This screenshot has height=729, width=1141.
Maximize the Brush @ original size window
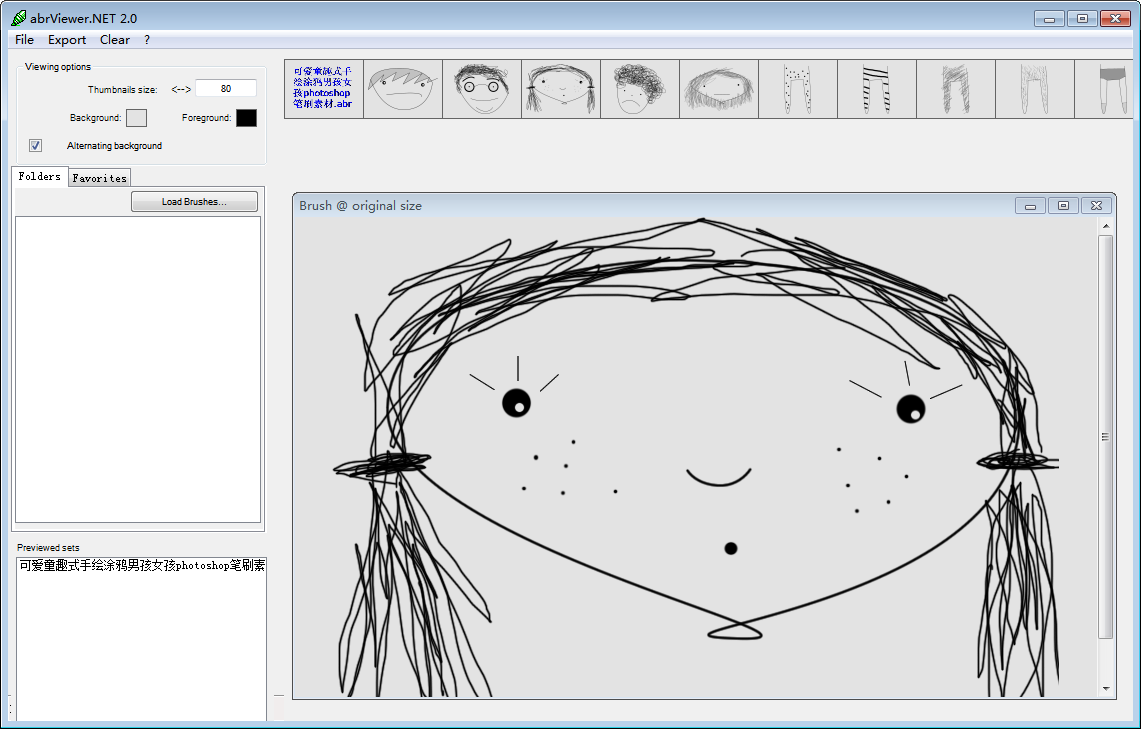pos(1063,206)
